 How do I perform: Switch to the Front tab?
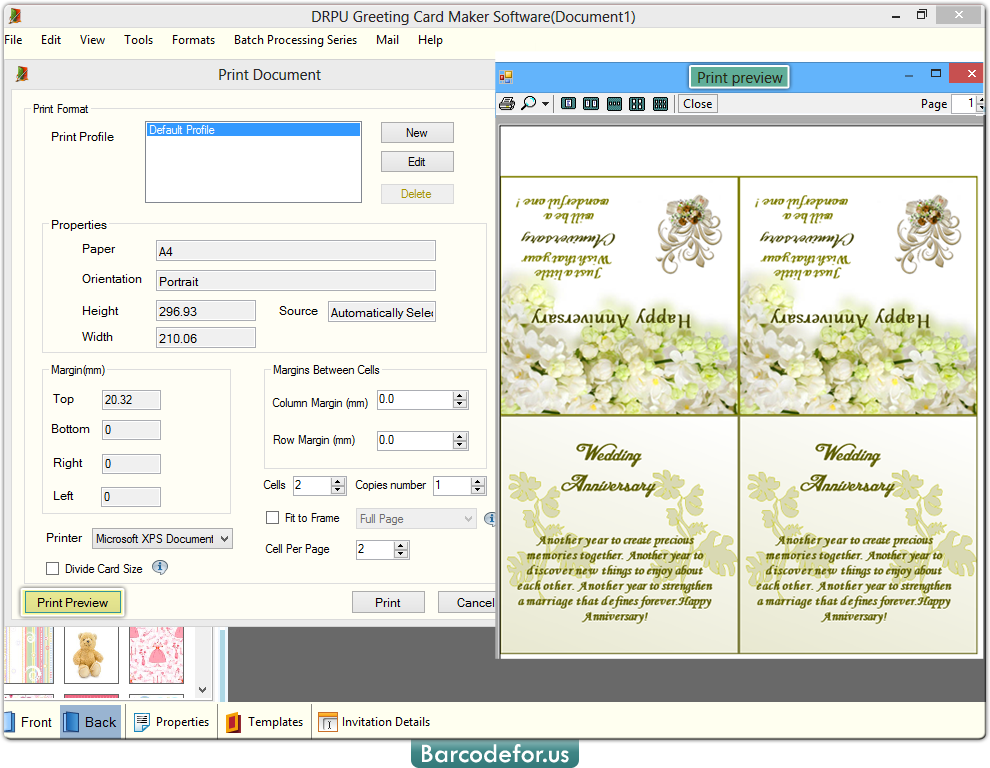coord(30,721)
